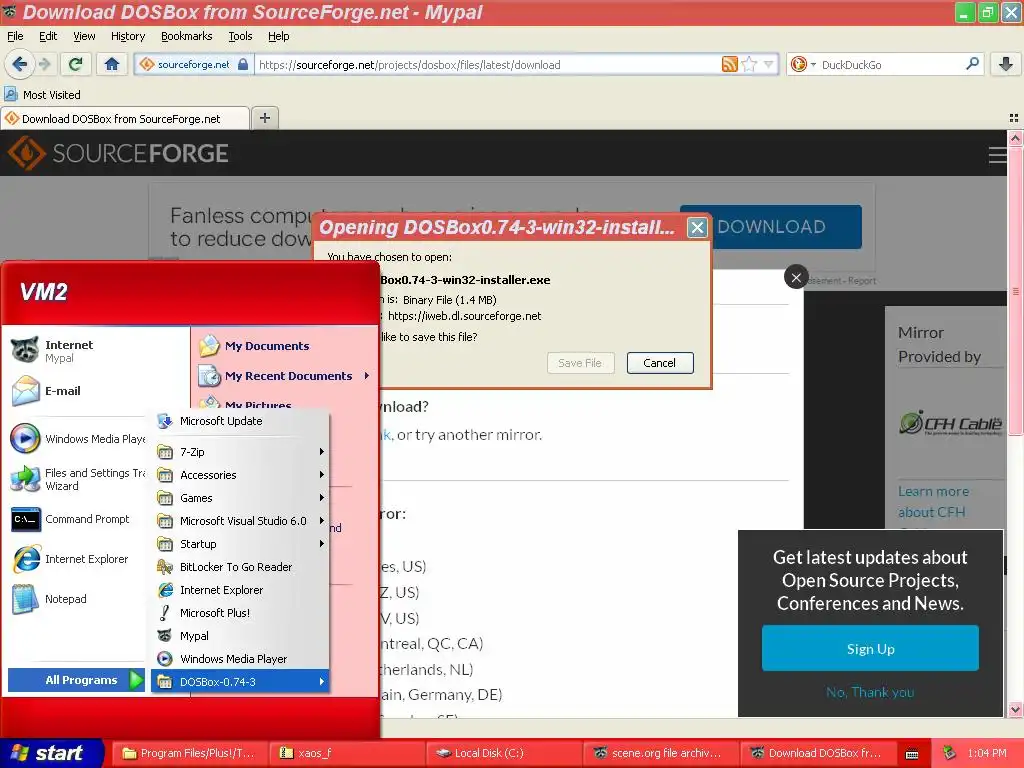The image size is (1024, 768).
Task: Launch BitLocker To Go Reader
Action: tap(240, 567)
